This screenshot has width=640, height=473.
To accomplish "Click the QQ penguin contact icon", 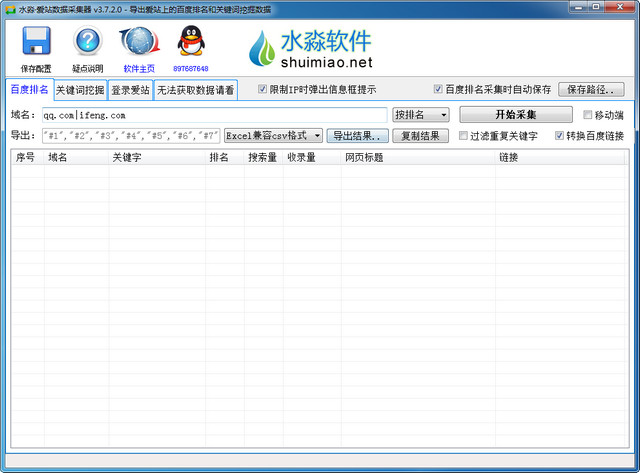I will [191, 40].
